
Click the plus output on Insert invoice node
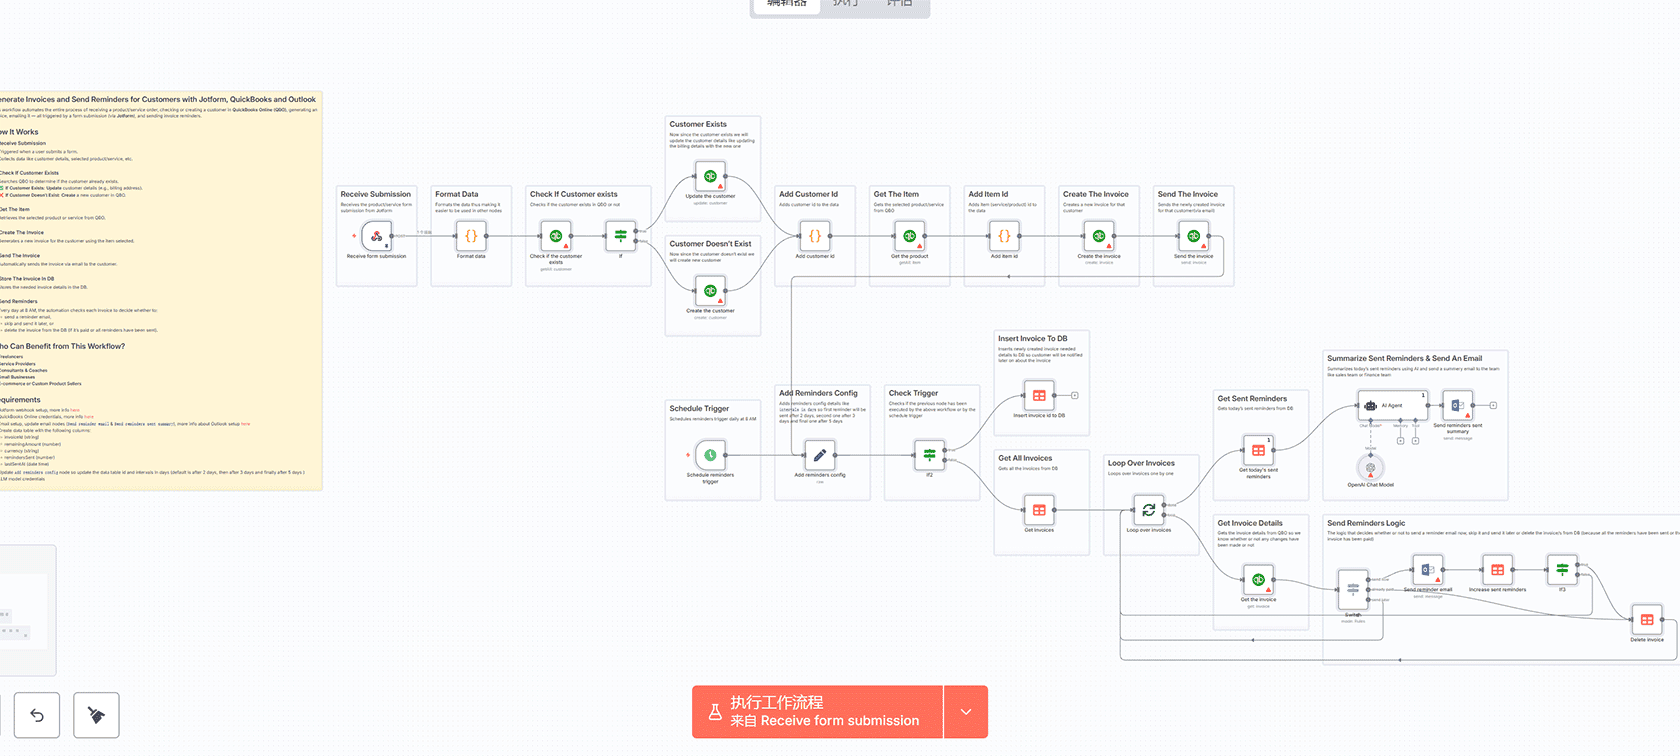(1075, 395)
